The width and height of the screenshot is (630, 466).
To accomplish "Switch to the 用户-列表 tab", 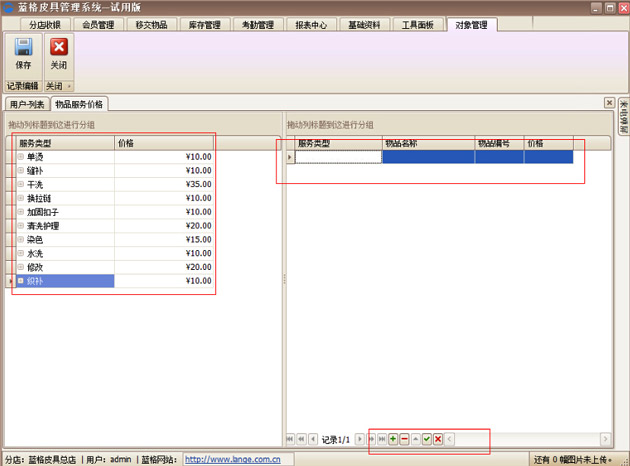I will [x=27, y=104].
